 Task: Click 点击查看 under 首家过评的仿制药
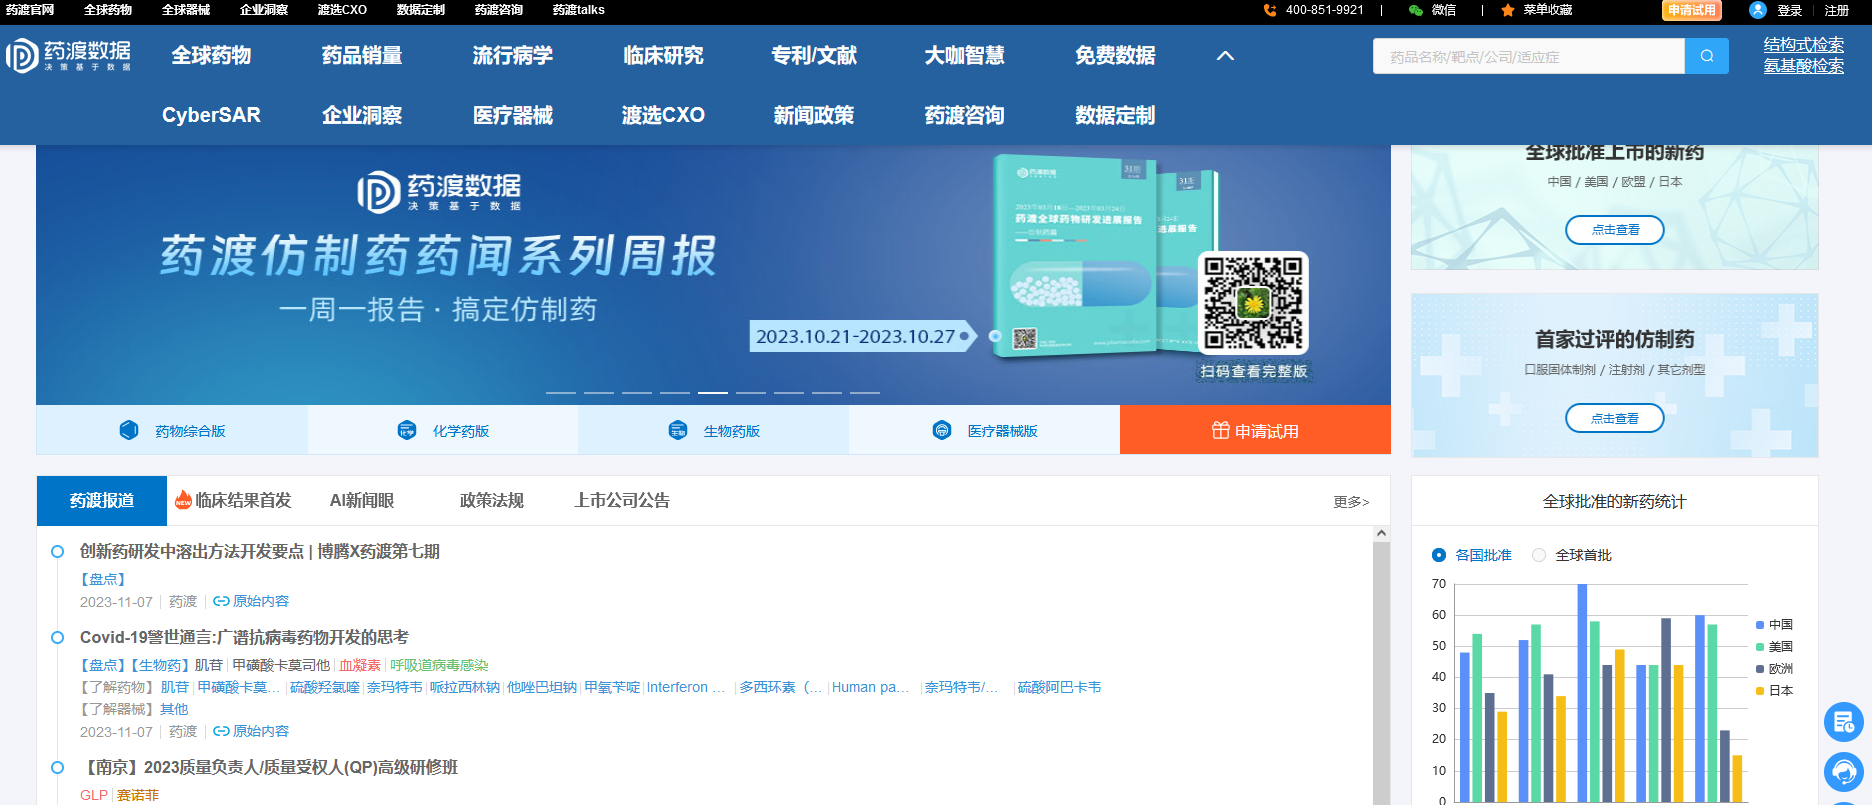(1615, 418)
